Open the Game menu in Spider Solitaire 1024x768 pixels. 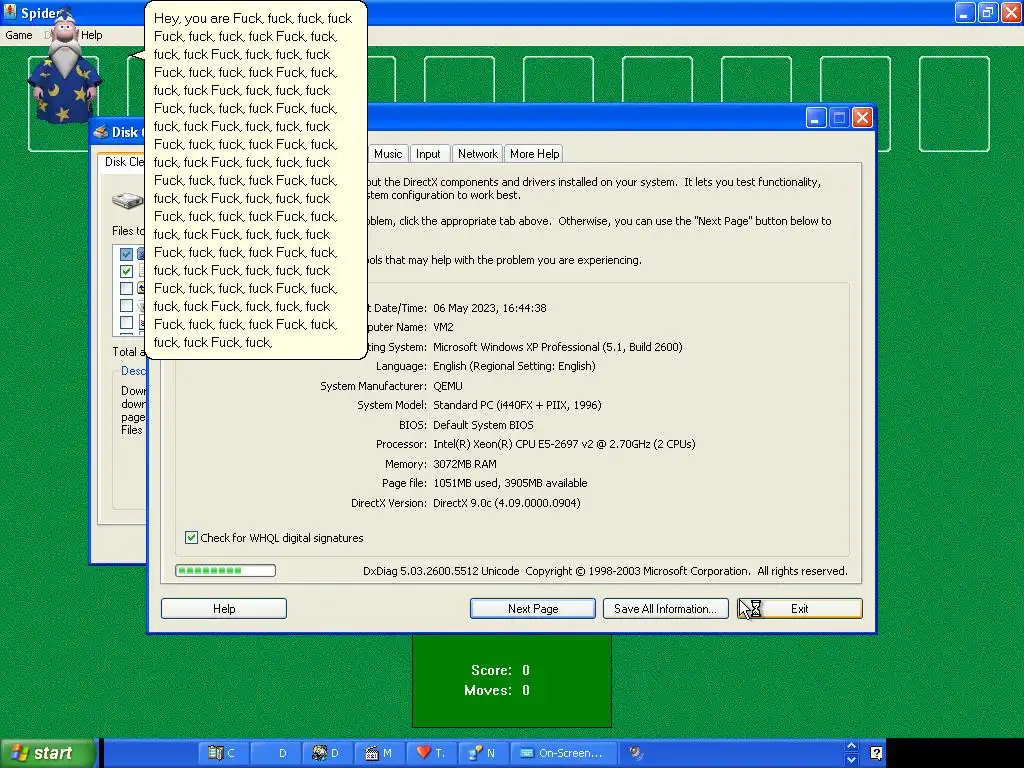click(x=18, y=35)
